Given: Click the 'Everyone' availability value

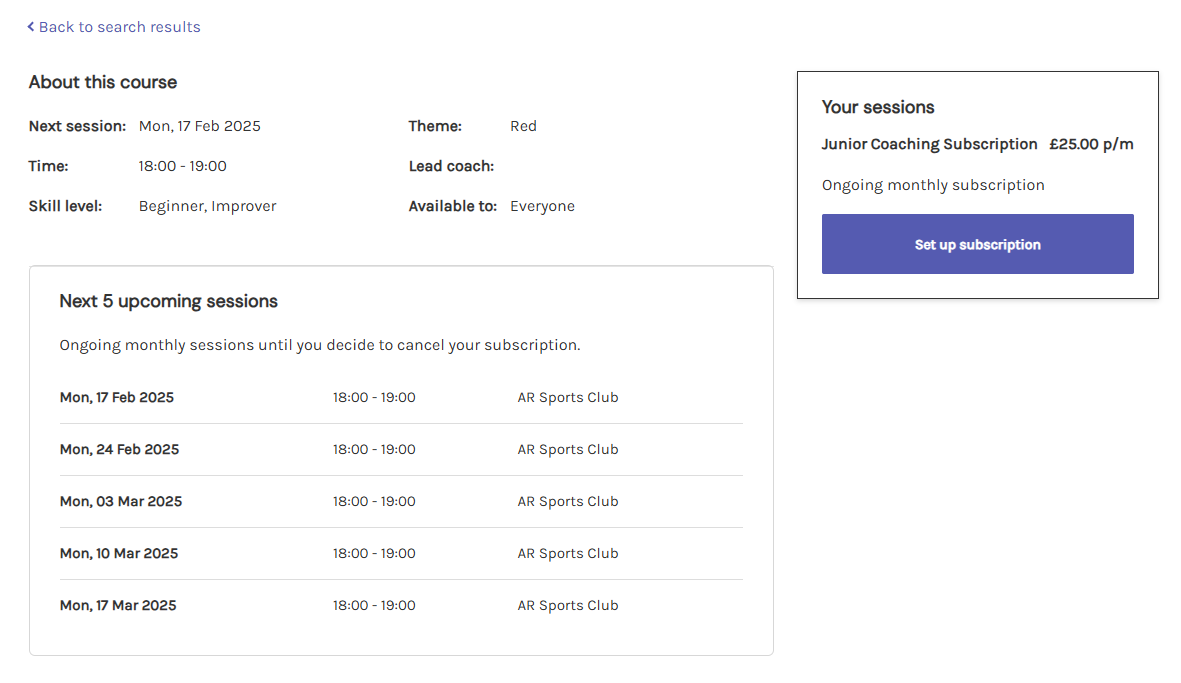Looking at the screenshot, I should 542,206.
